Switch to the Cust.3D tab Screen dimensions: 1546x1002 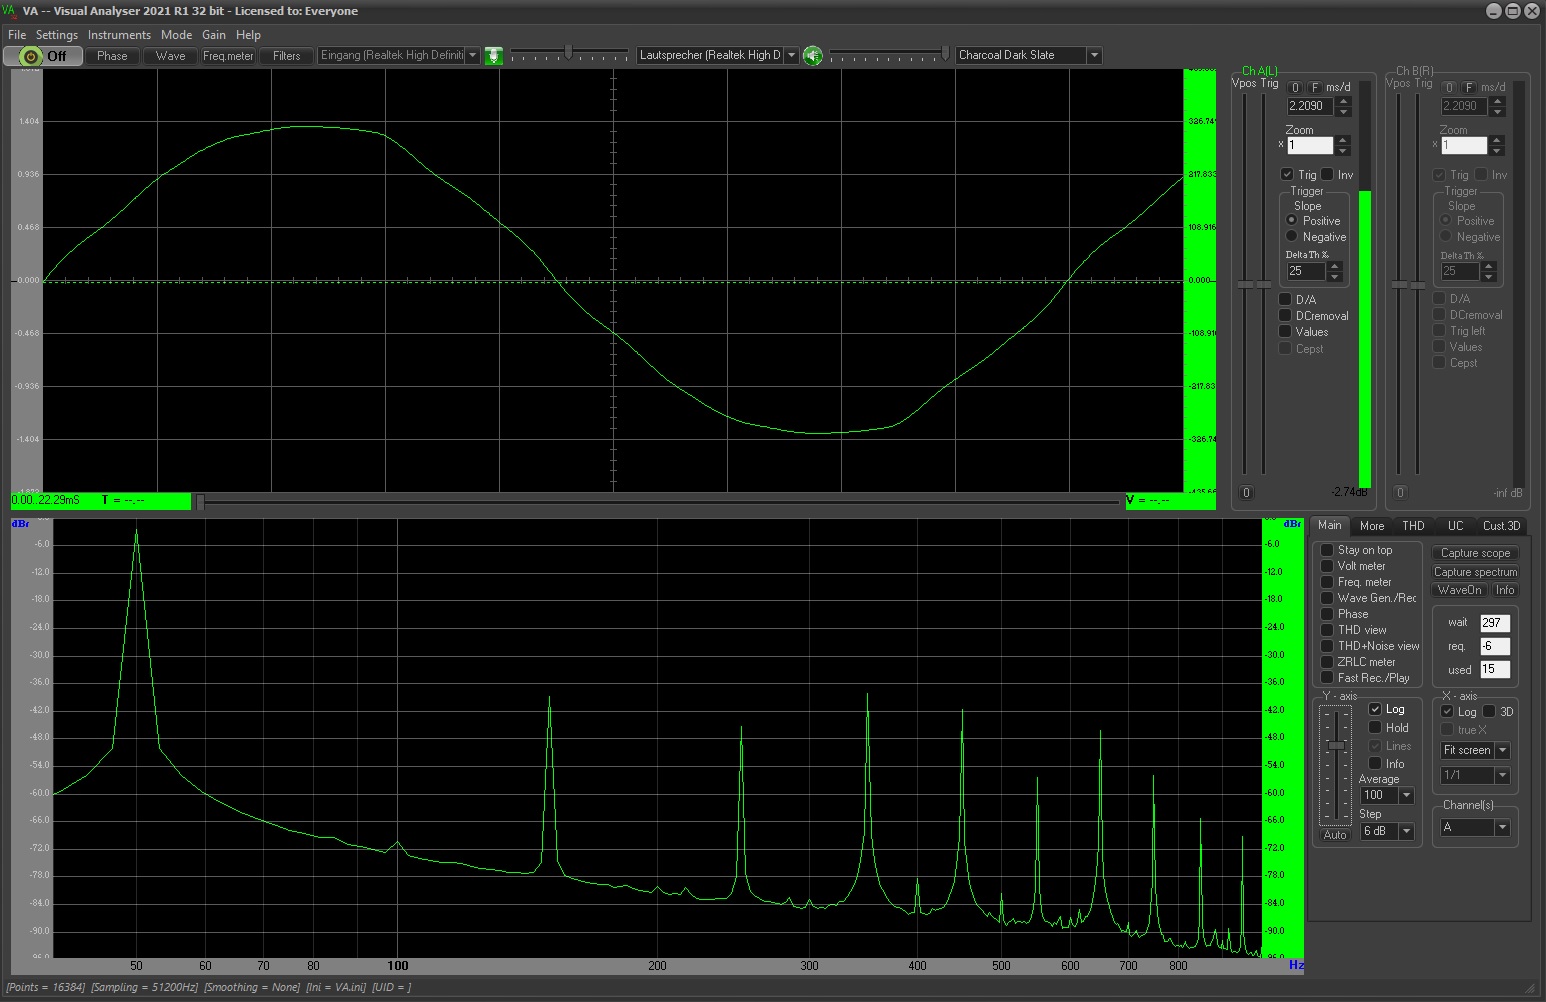(x=1501, y=526)
